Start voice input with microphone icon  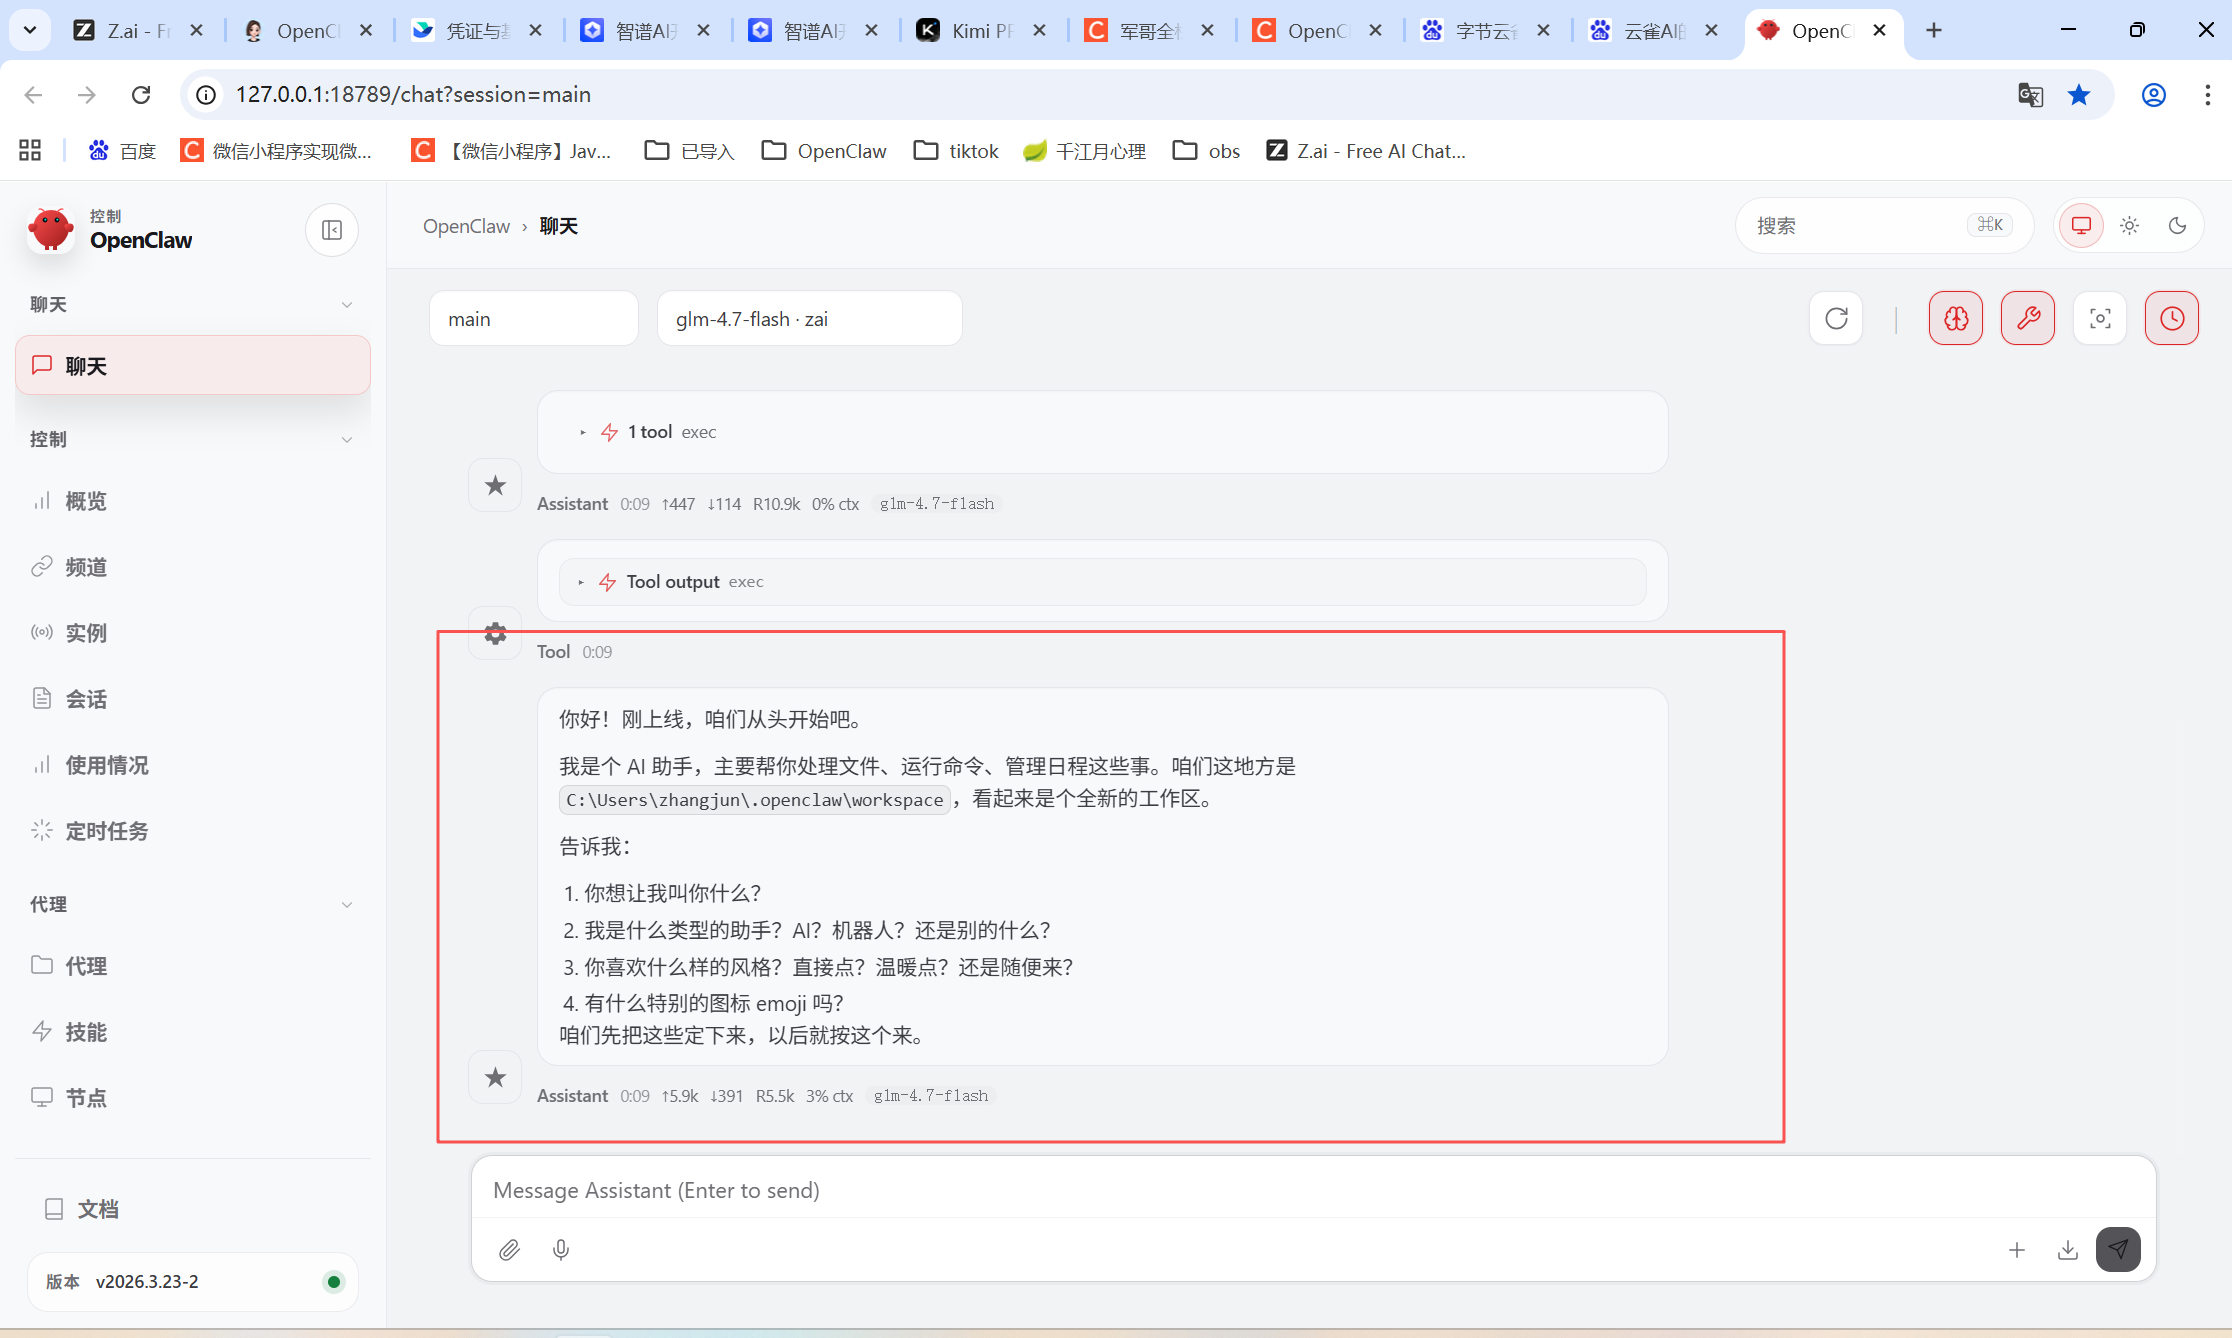(x=561, y=1249)
